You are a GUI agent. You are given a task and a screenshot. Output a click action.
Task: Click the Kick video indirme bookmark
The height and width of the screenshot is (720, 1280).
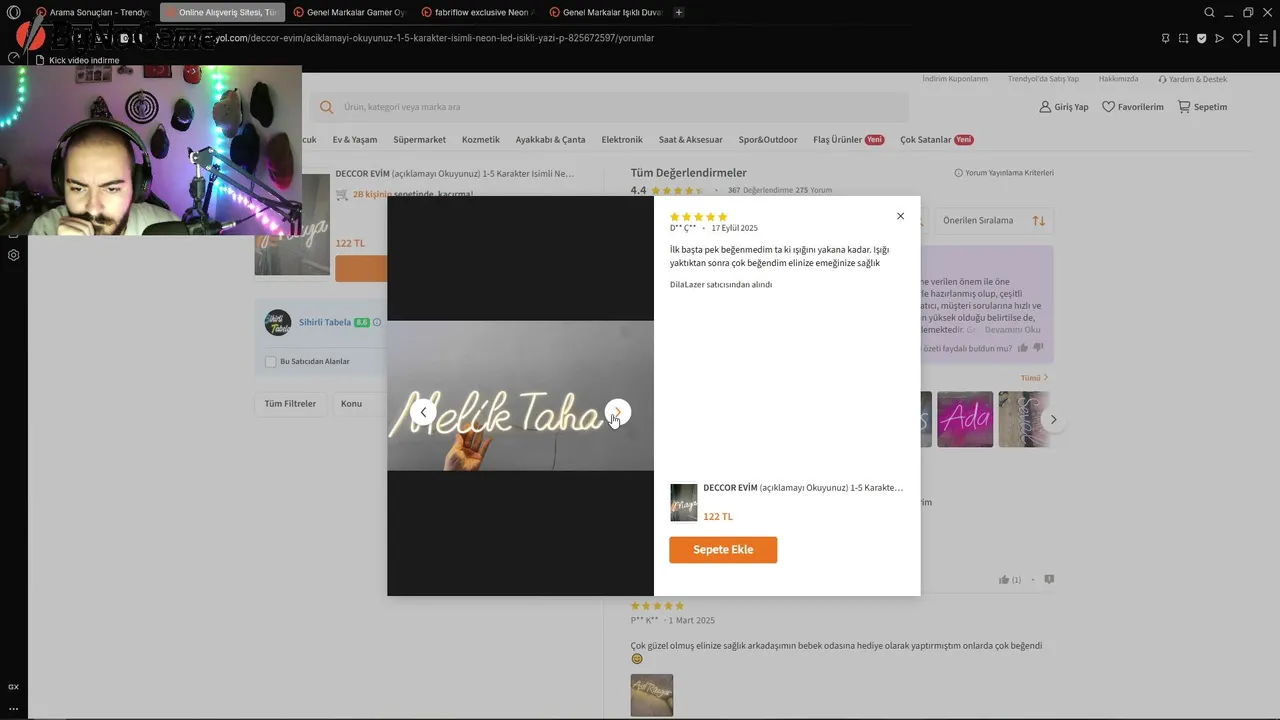click(x=78, y=60)
